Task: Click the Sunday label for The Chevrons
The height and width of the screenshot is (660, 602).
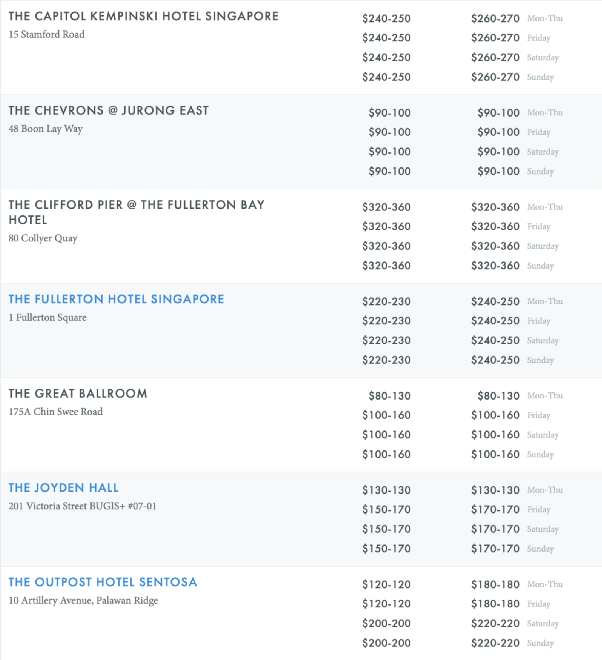Action: point(540,172)
